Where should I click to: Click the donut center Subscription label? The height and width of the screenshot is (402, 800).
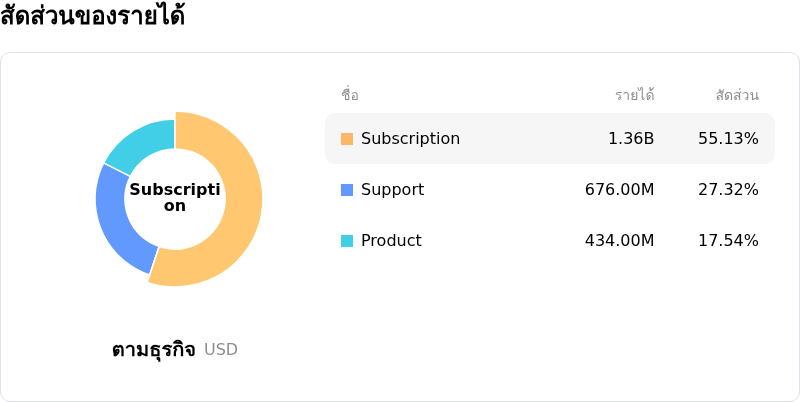(175, 198)
